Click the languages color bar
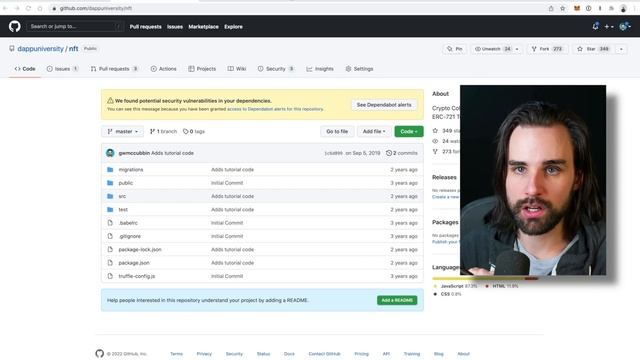The image size is (640, 360). pyautogui.click(x=485, y=278)
